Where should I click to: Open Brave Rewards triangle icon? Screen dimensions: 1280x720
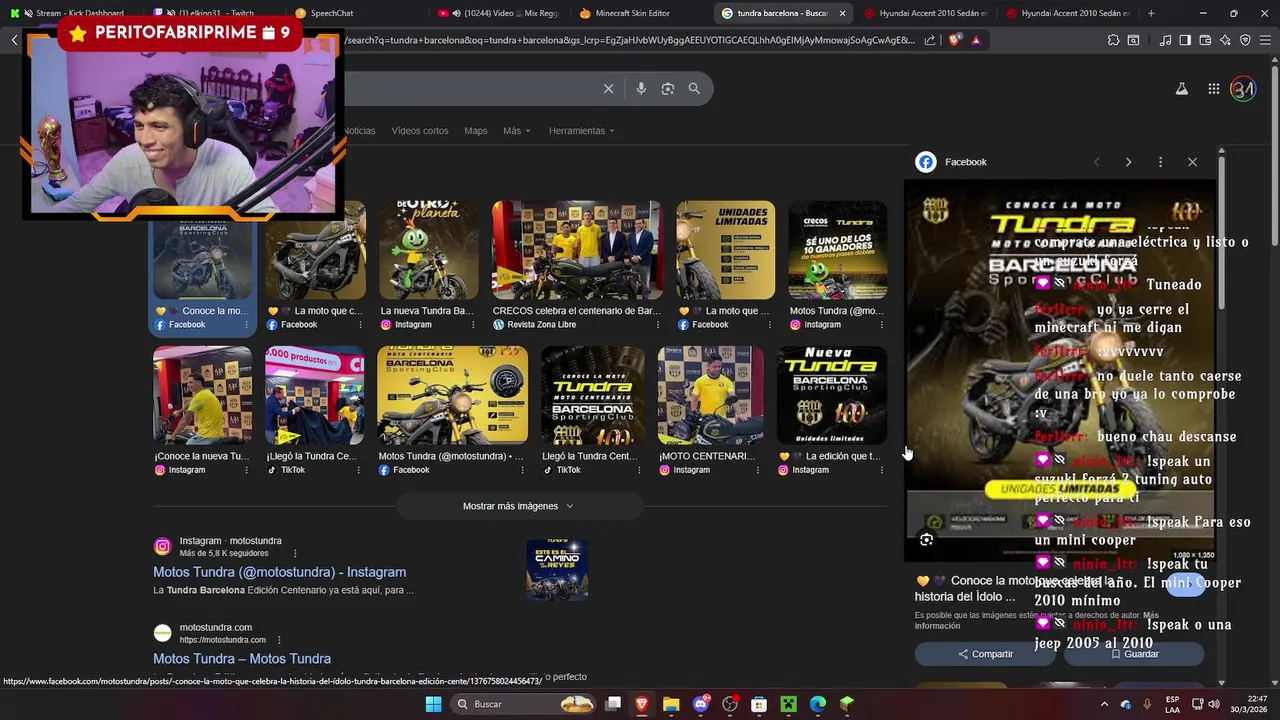(x=976, y=40)
